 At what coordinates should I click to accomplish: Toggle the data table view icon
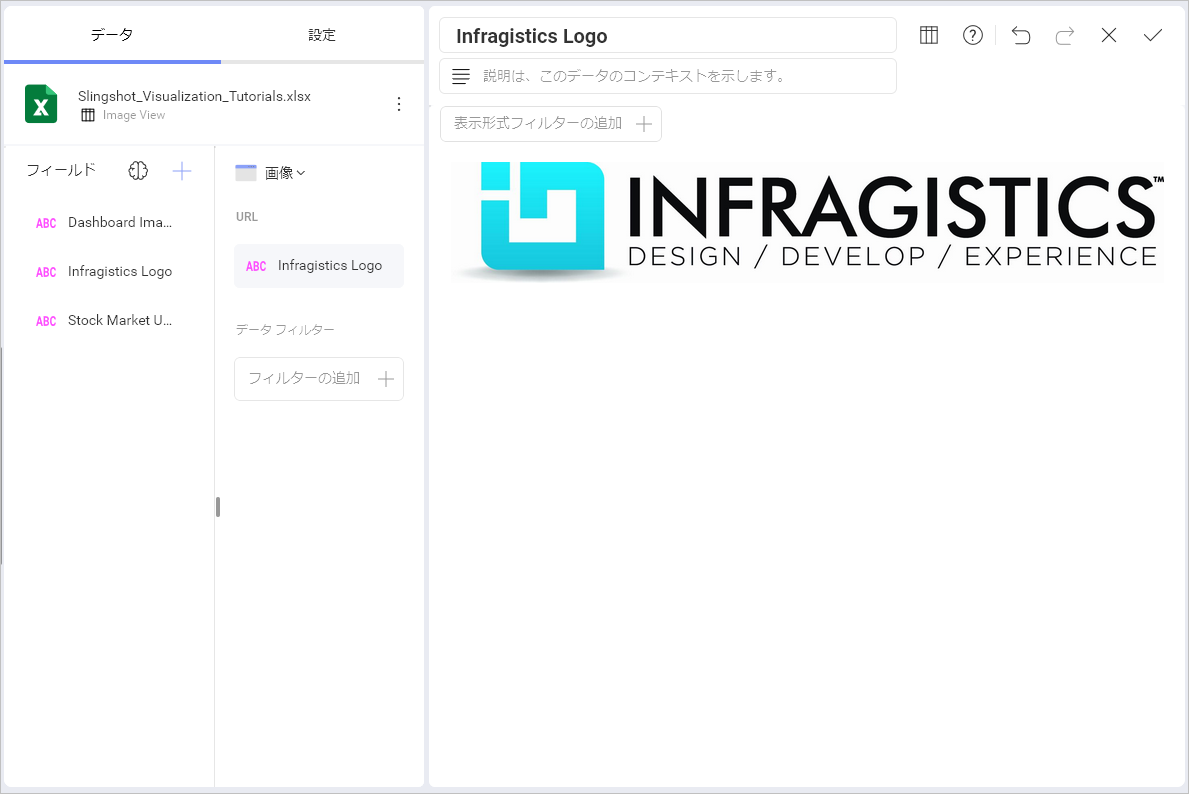[x=929, y=35]
